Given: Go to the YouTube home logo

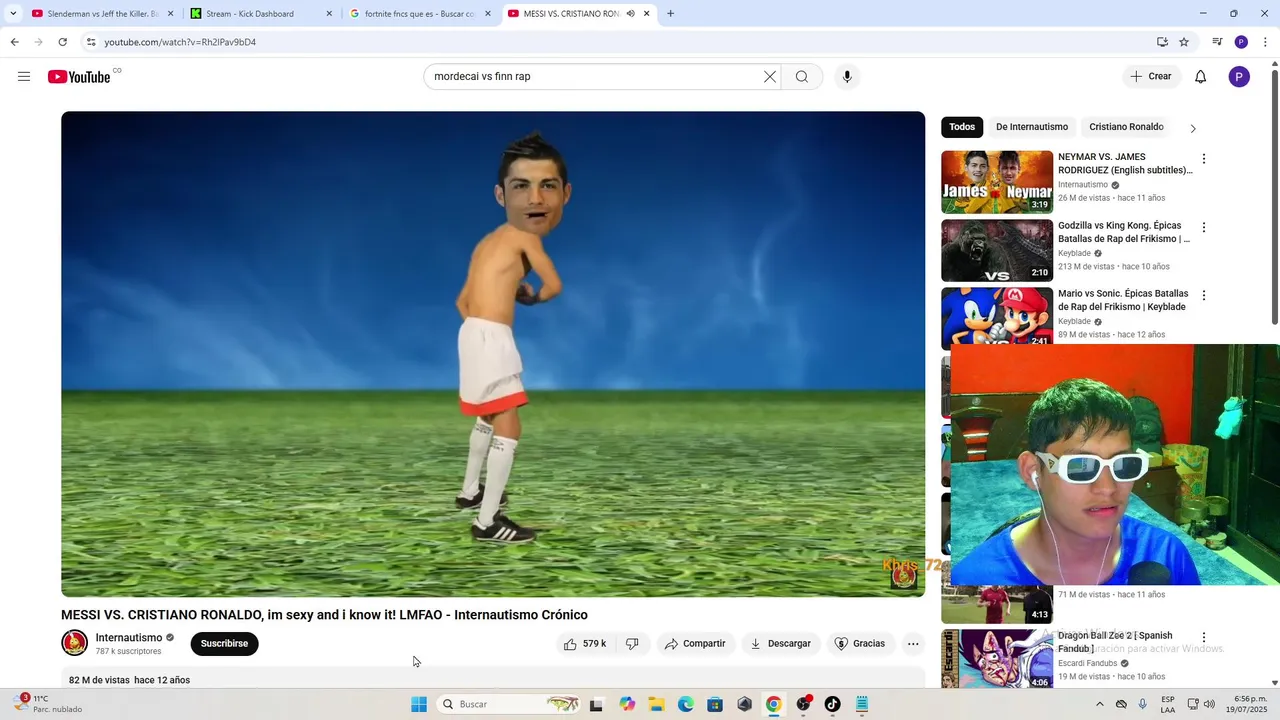Looking at the screenshot, I should pyautogui.click(x=80, y=77).
